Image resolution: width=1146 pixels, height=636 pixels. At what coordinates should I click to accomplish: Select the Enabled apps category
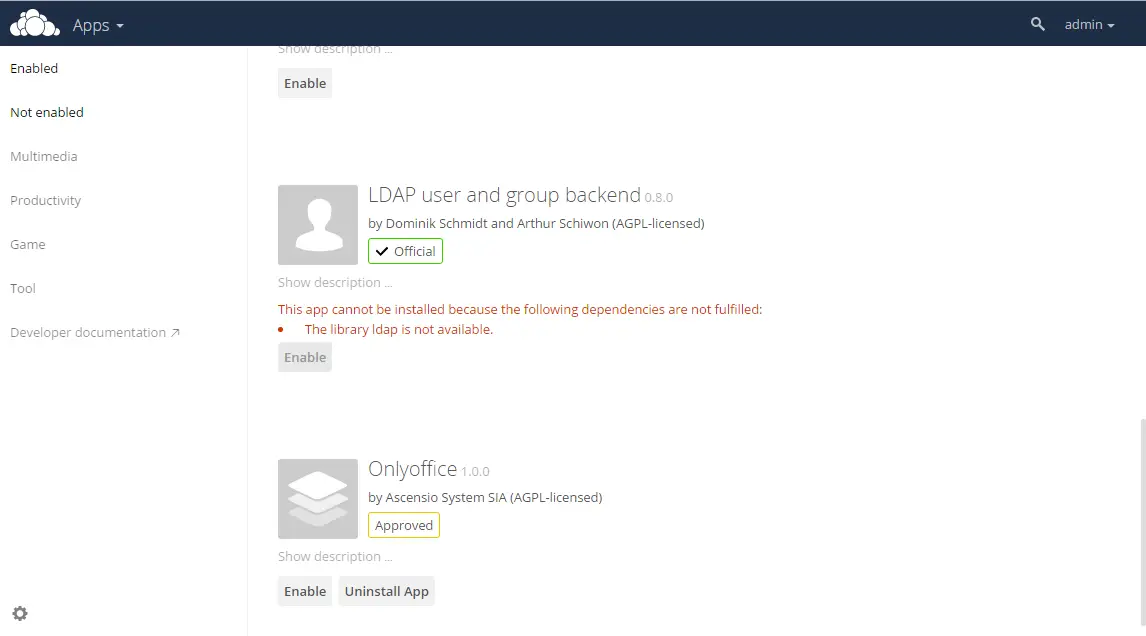coord(34,68)
